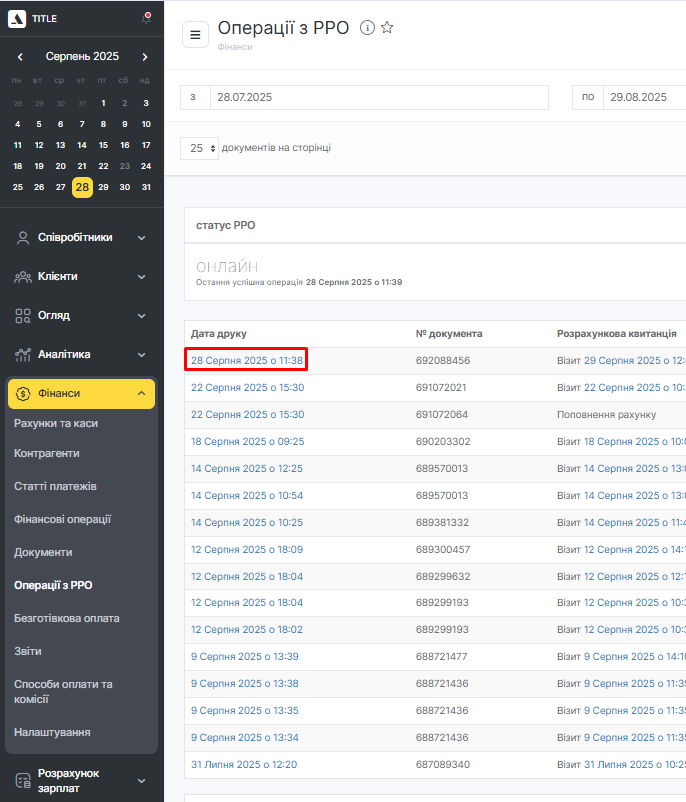The height and width of the screenshot is (802, 686).
Task: Select day 15 in the calendar
Action: click(x=103, y=145)
